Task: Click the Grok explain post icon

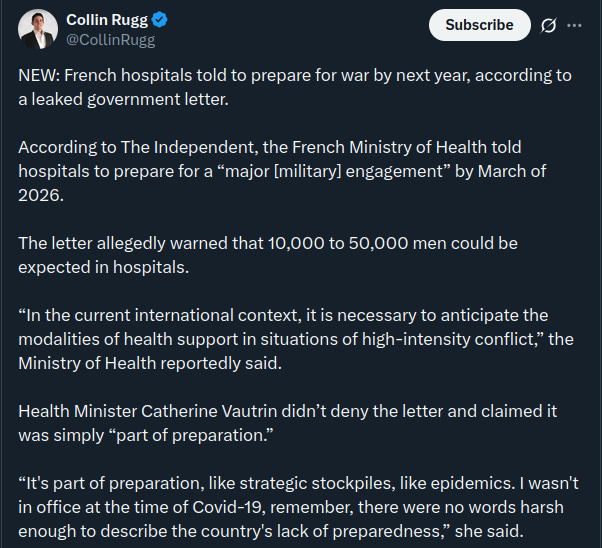Action: pyautogui.click(x=547, y=25)
